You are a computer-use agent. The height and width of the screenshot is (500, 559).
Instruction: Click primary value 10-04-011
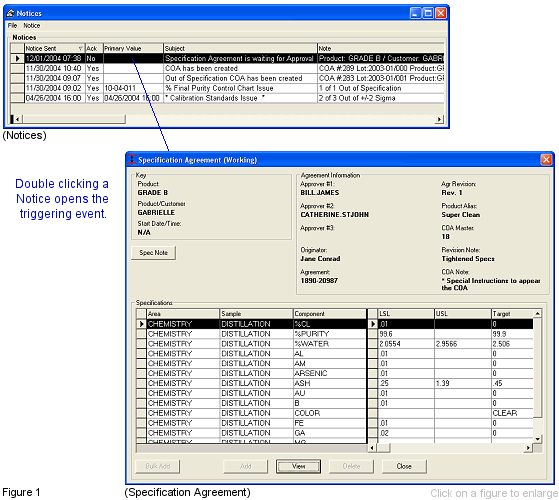(120, 88)
